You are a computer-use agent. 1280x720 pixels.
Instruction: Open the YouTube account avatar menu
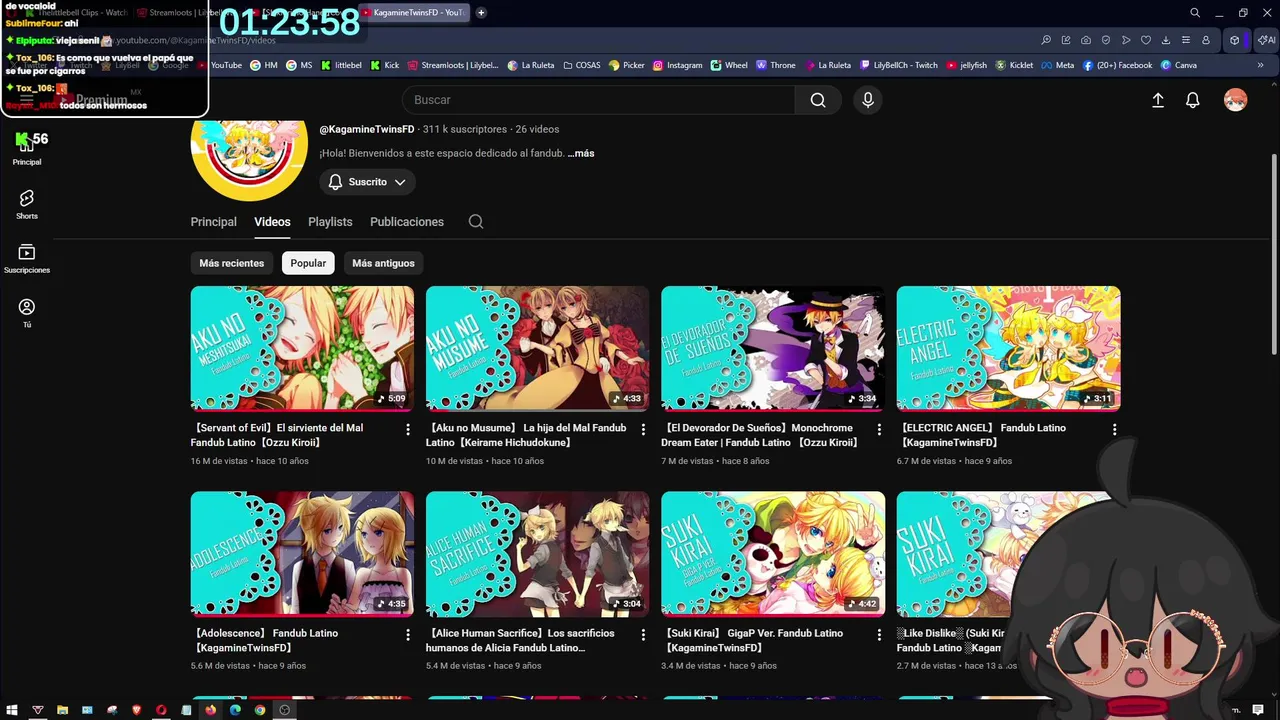[x=1236, y=101]
